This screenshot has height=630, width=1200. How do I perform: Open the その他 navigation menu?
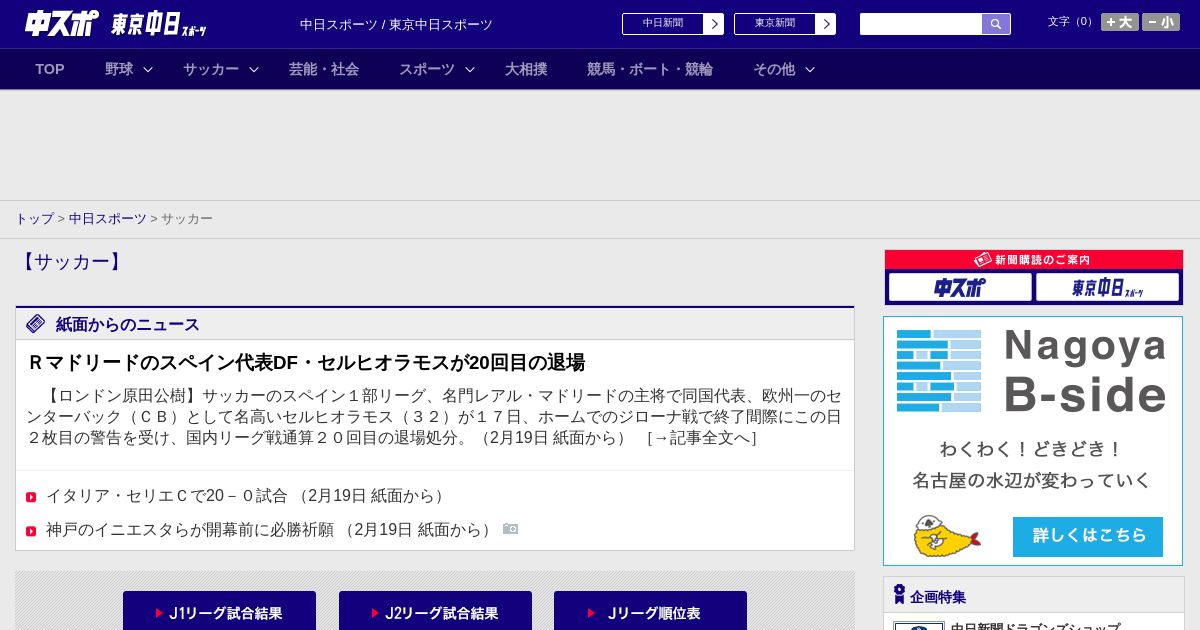[774, 69]
